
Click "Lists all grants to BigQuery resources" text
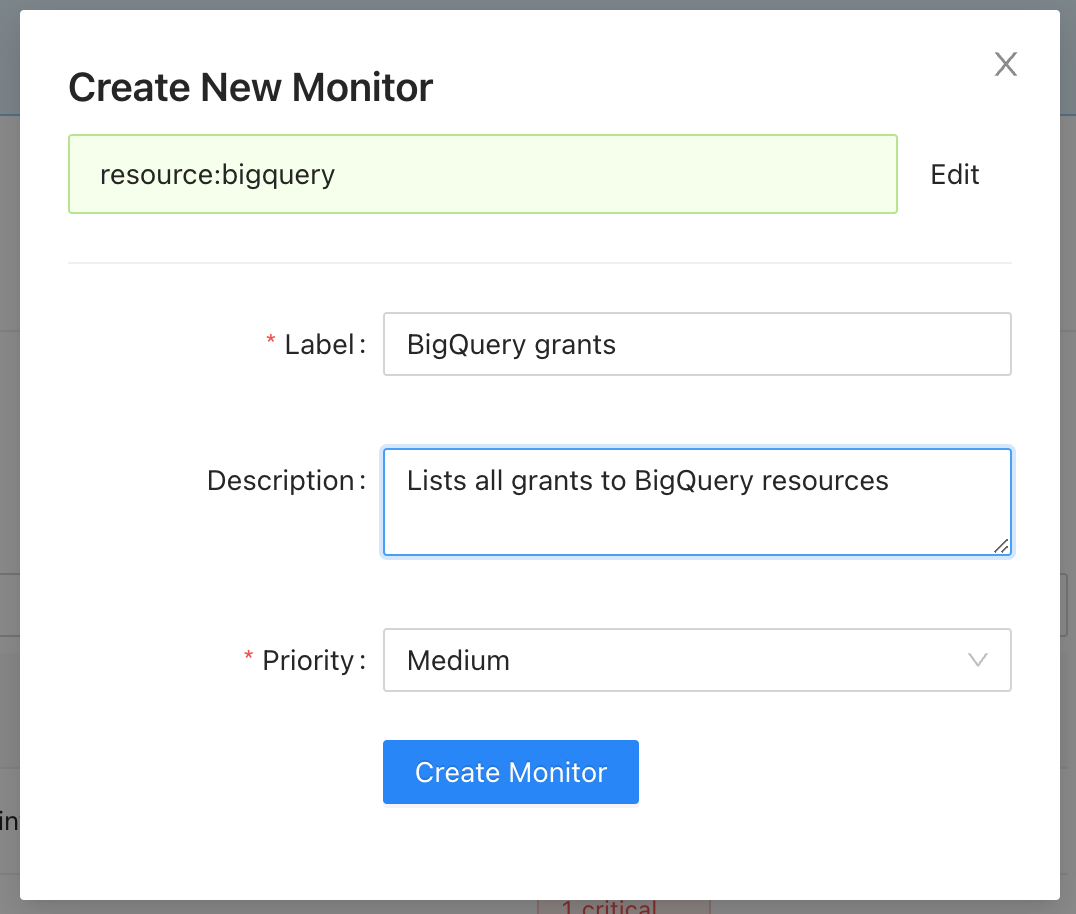pyautogui.click(x=647, y=481)
